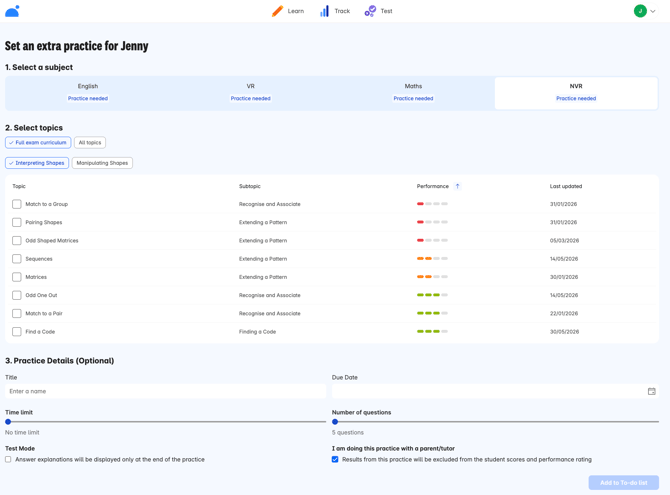The height and width of the screenshot is (495, 670).
Task: Click the Odd One Out topic name
Action: (x=41, y=295)
